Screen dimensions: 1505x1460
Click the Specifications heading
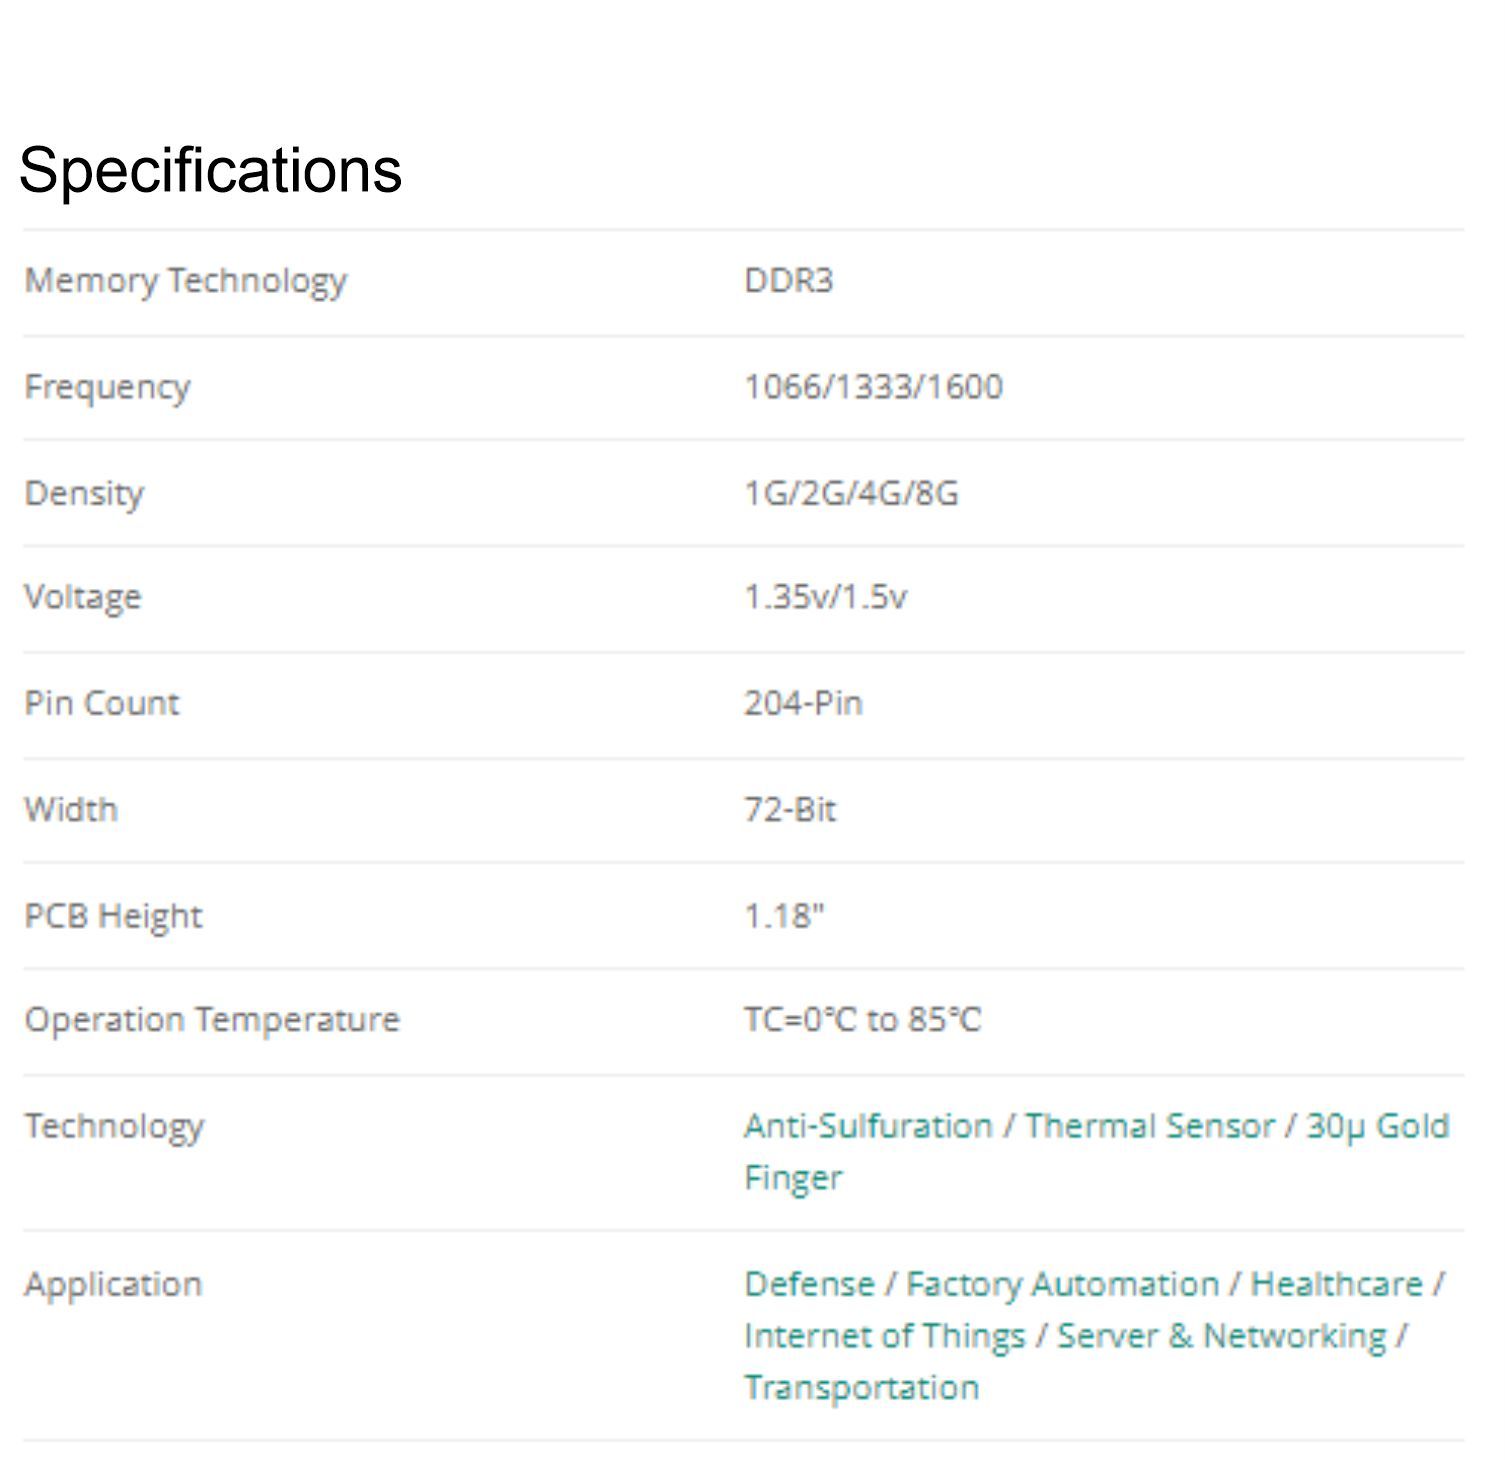point(210,170)
